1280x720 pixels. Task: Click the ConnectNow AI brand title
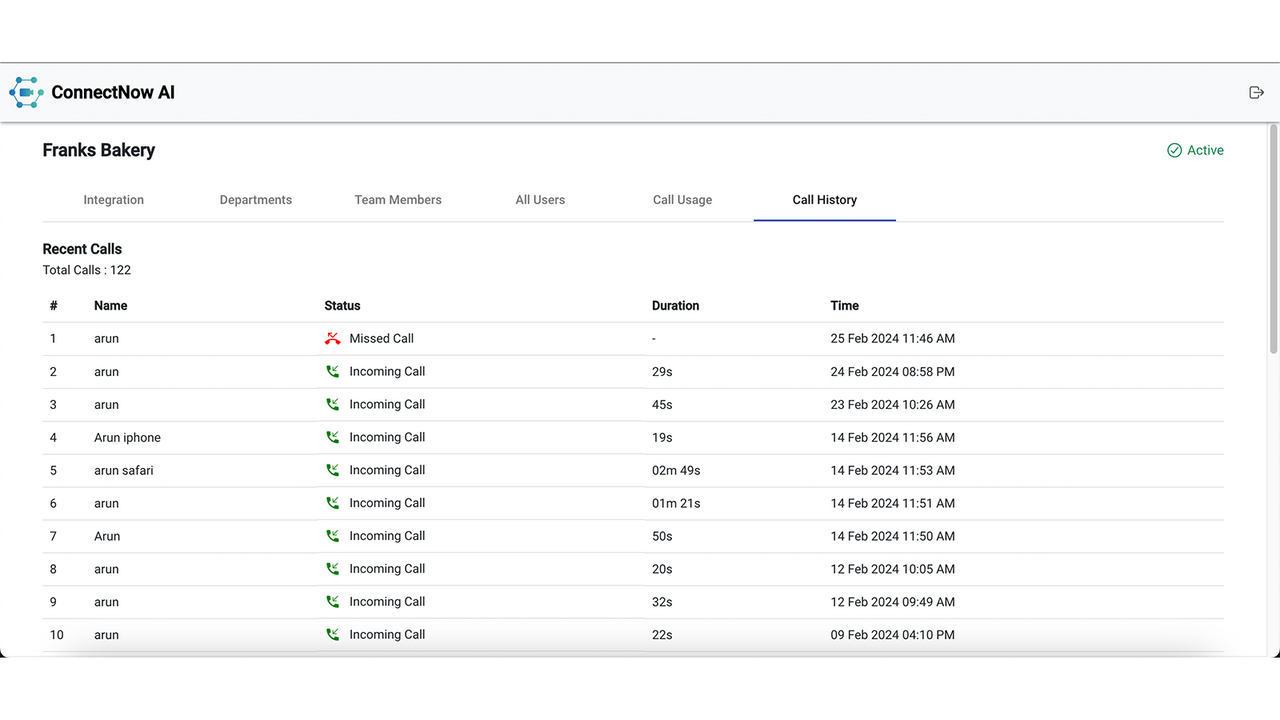pyautogui.click(x=113, y=92)
